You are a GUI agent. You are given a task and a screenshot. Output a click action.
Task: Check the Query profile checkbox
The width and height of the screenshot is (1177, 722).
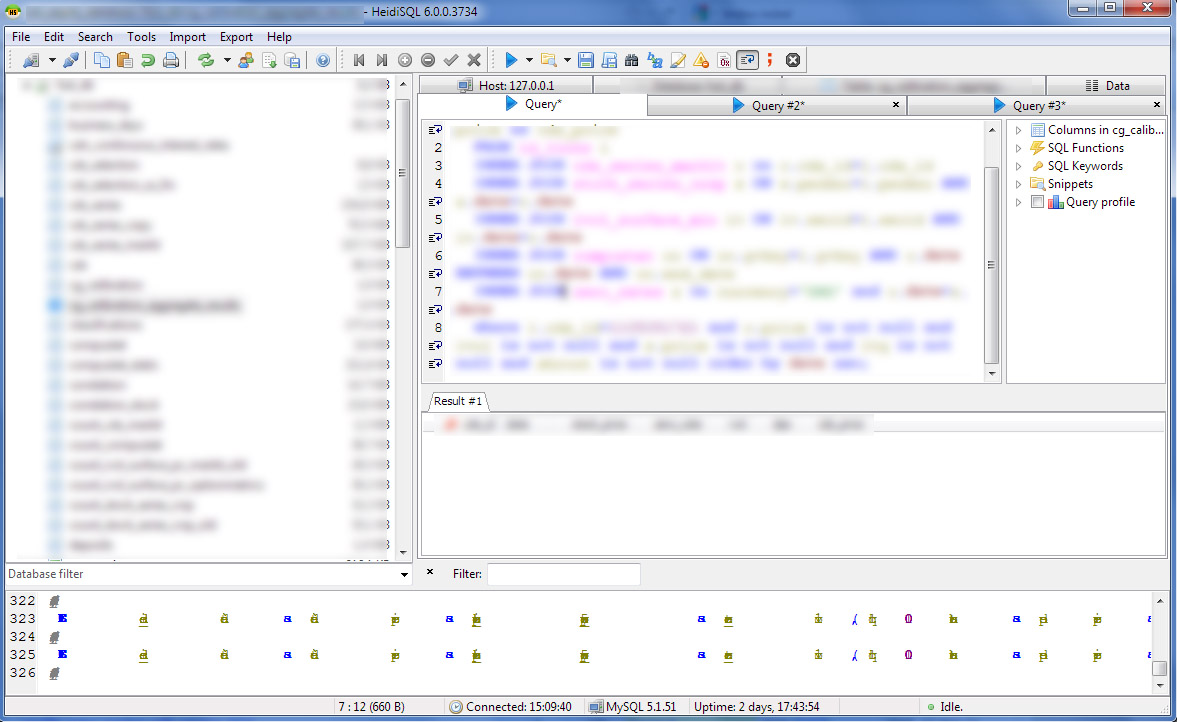pyautogui.click(x=1037, y=202)
